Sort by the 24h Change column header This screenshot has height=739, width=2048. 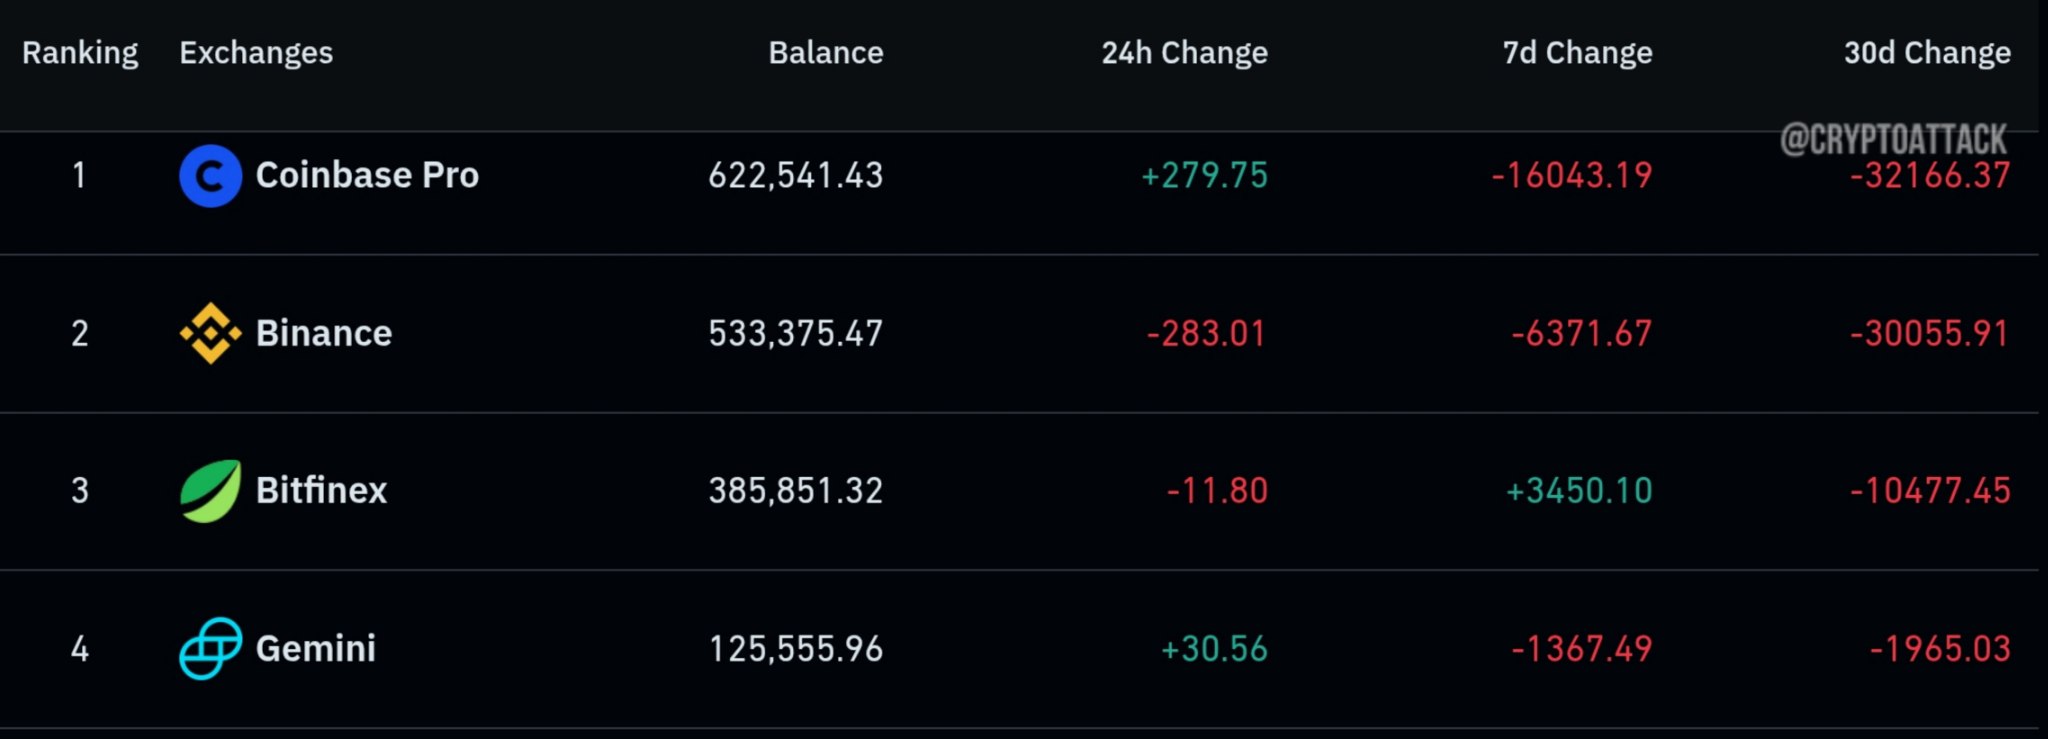pyautogui.click(x=1184, y=53)
